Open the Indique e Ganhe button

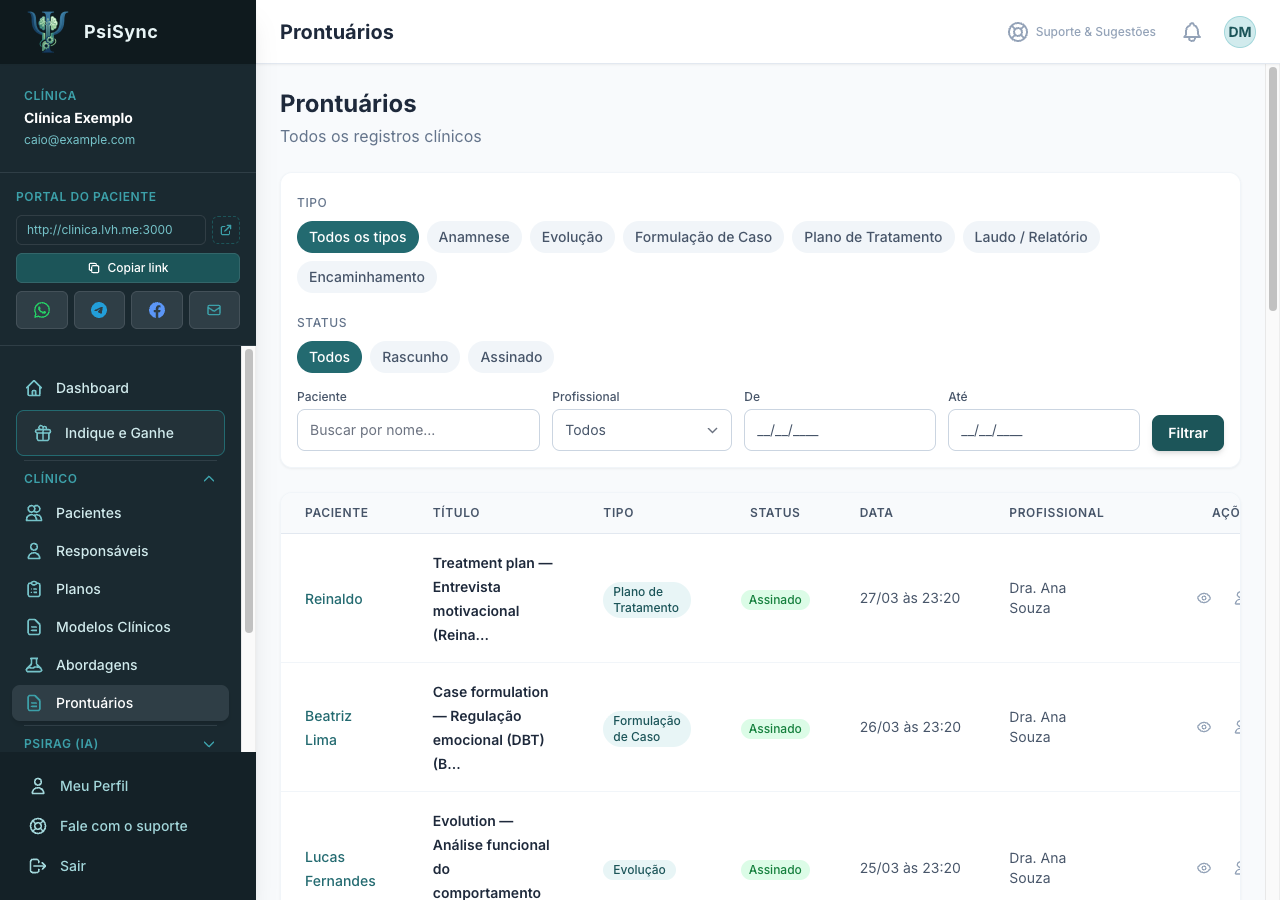point(120,433)
